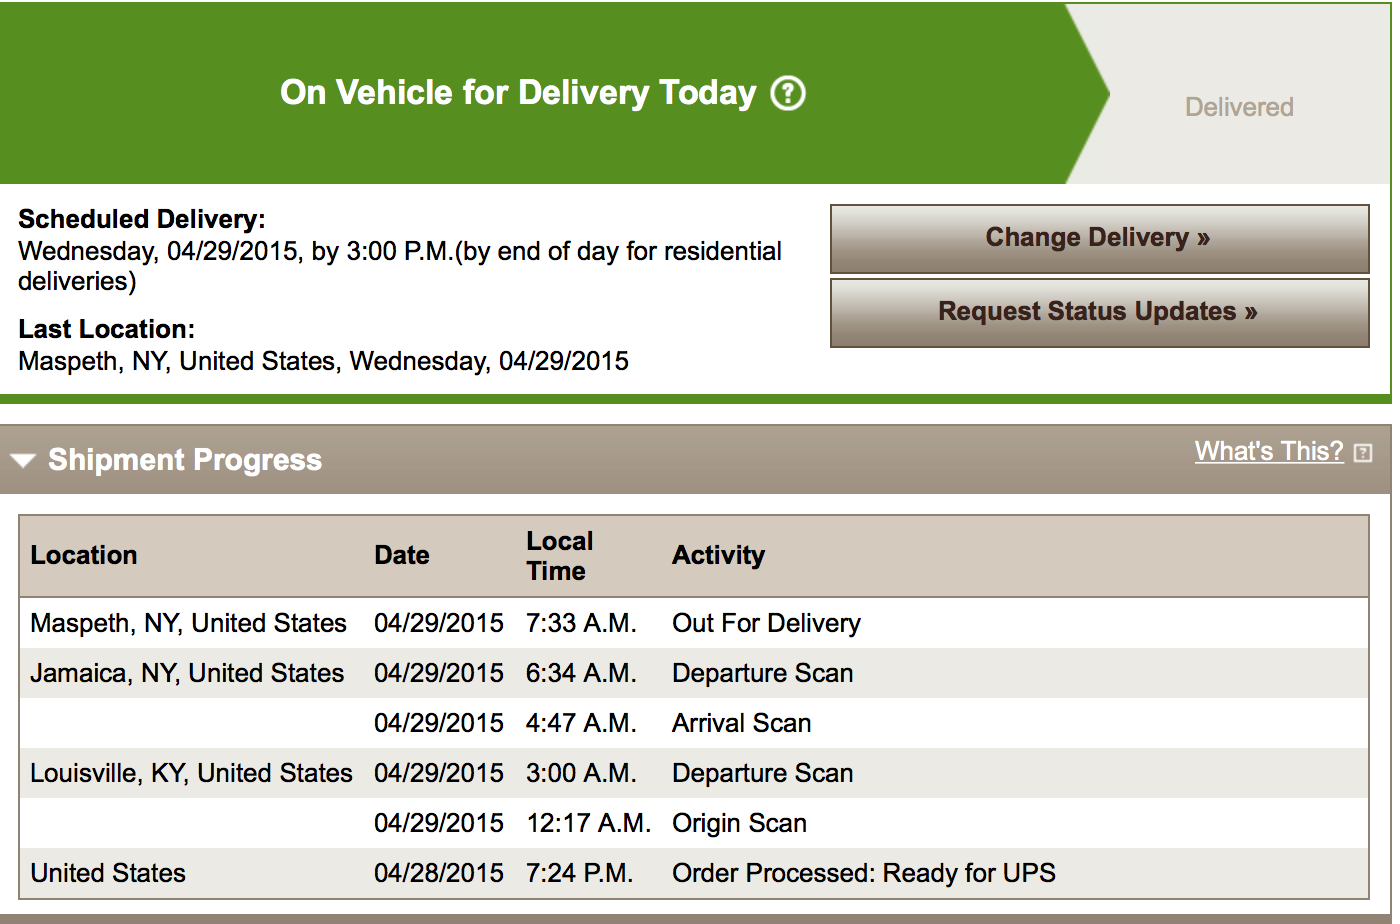
Task: Select the Origin Scan activity entry
Action: tap(739, 823)
